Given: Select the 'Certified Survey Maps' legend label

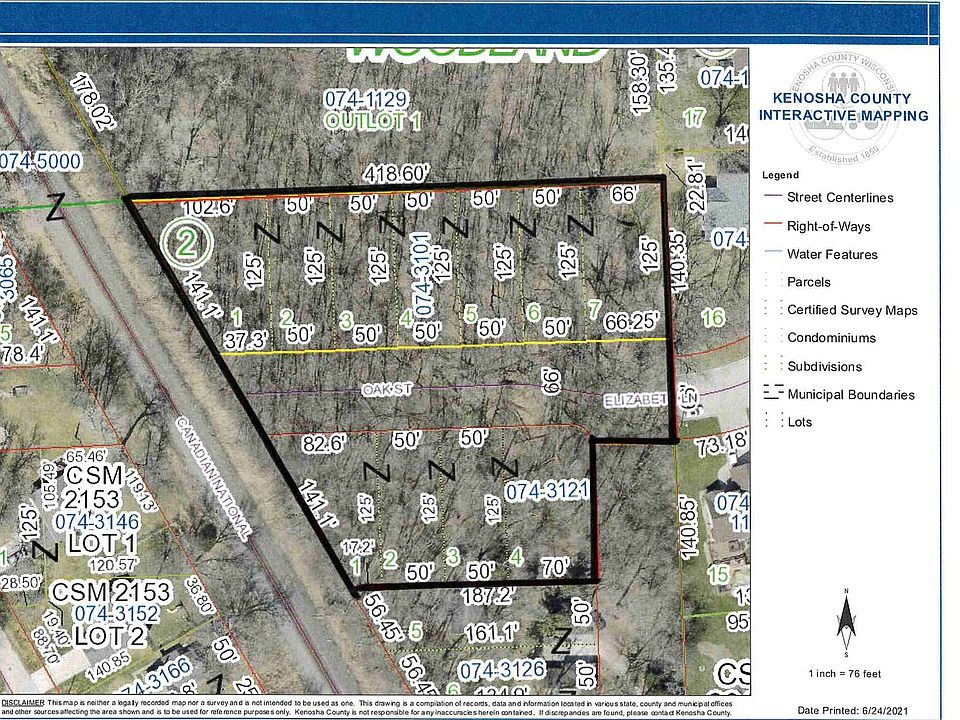Looking at the screenshot, I should [852, 310].
